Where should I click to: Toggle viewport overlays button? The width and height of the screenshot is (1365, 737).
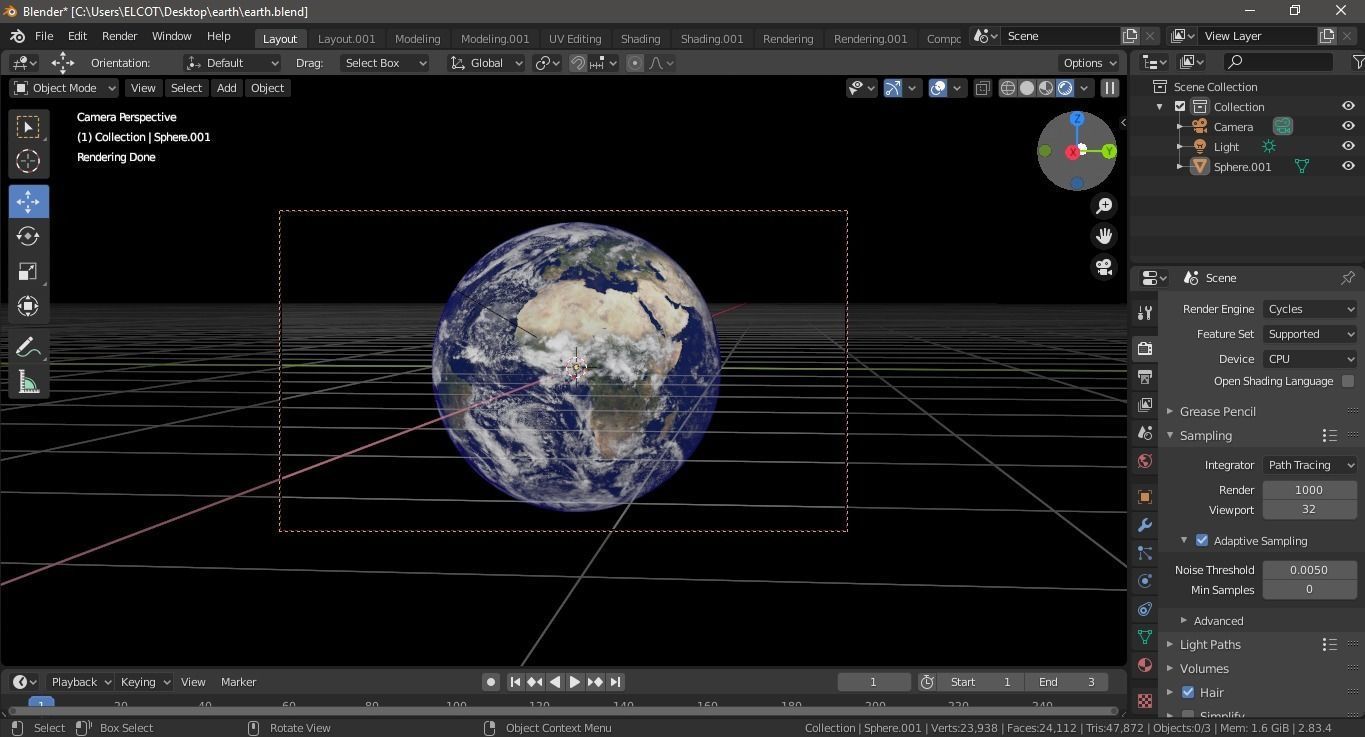pos(938,88)
